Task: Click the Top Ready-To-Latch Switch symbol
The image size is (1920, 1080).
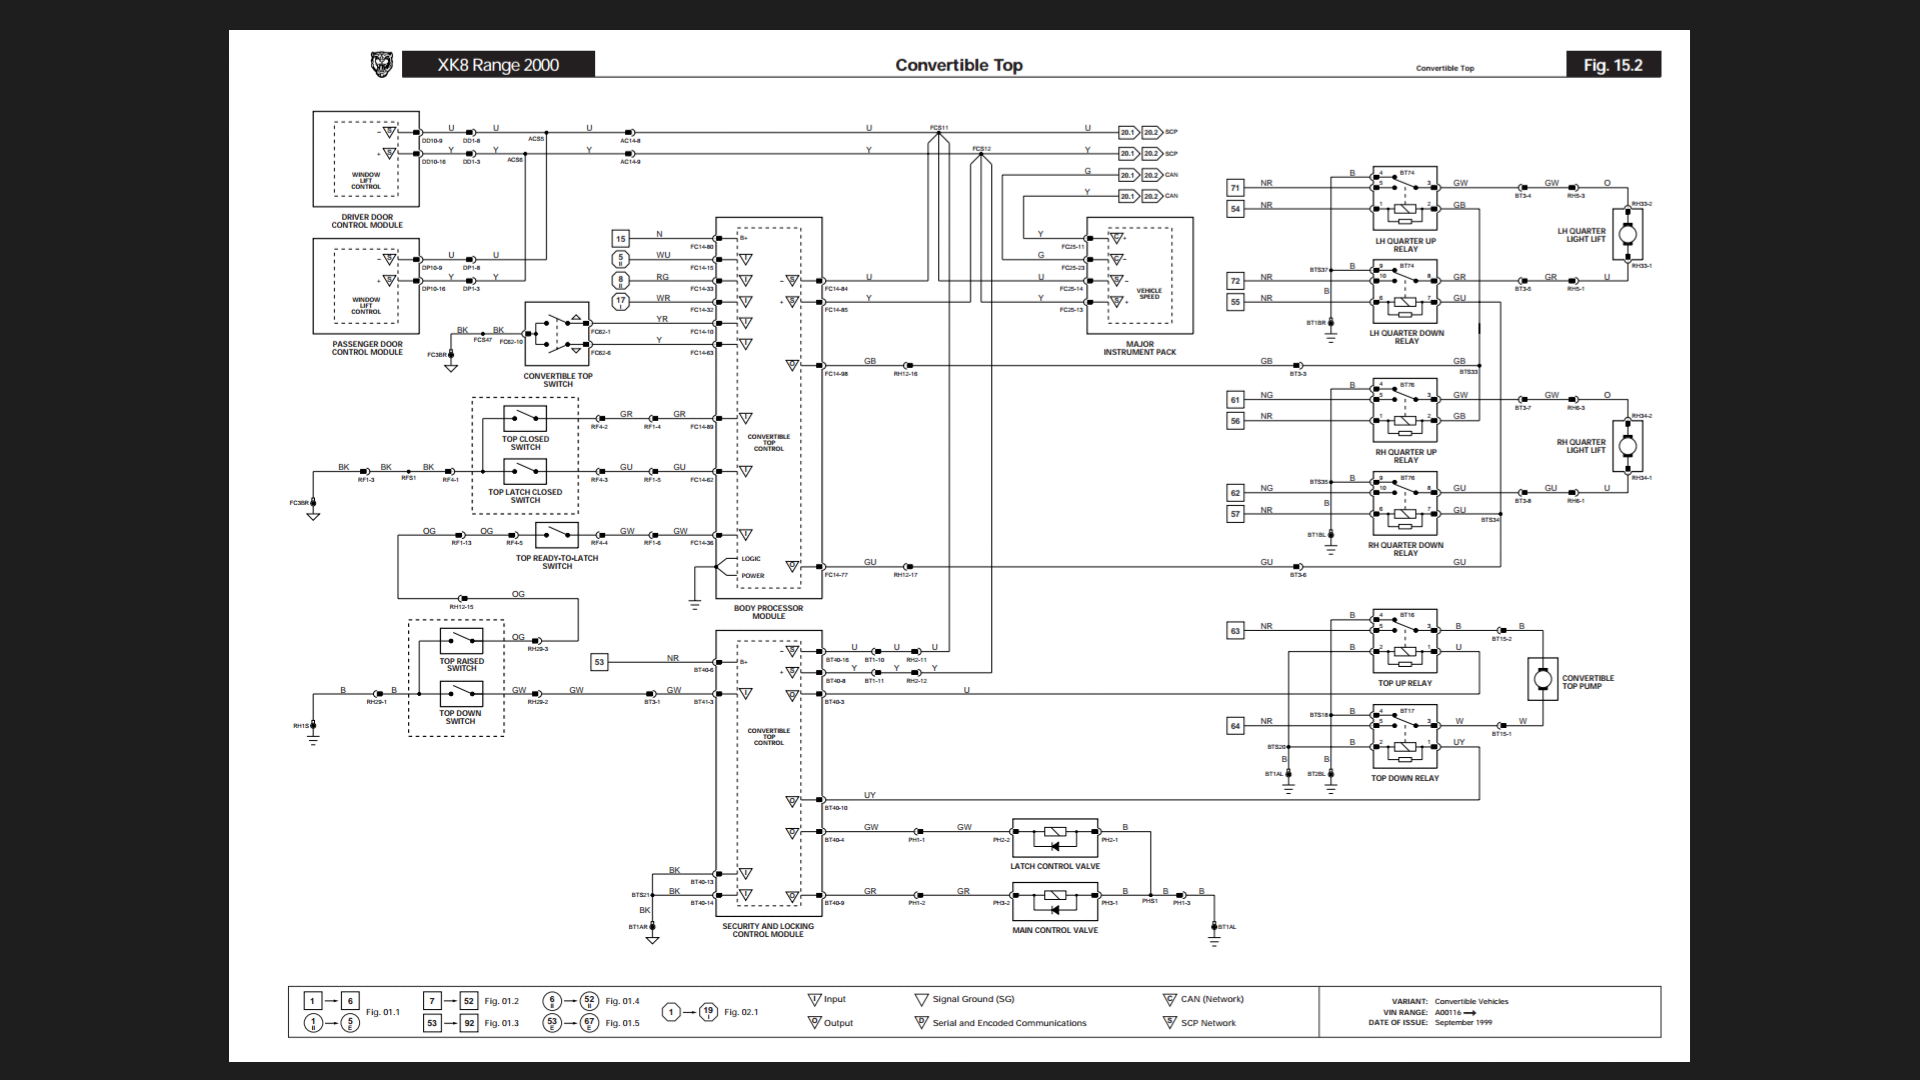Action: pyautogui.click(x=556, y=535)
